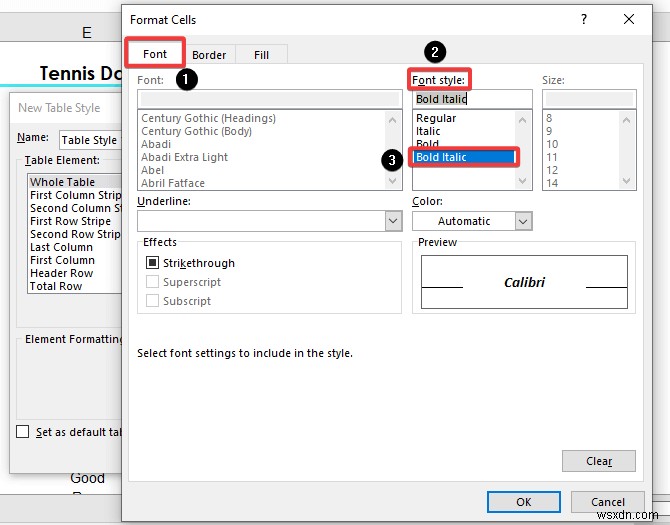Click the Font style input field
The height and width of the screenshot is (525, 670).
tap(472, 99)
